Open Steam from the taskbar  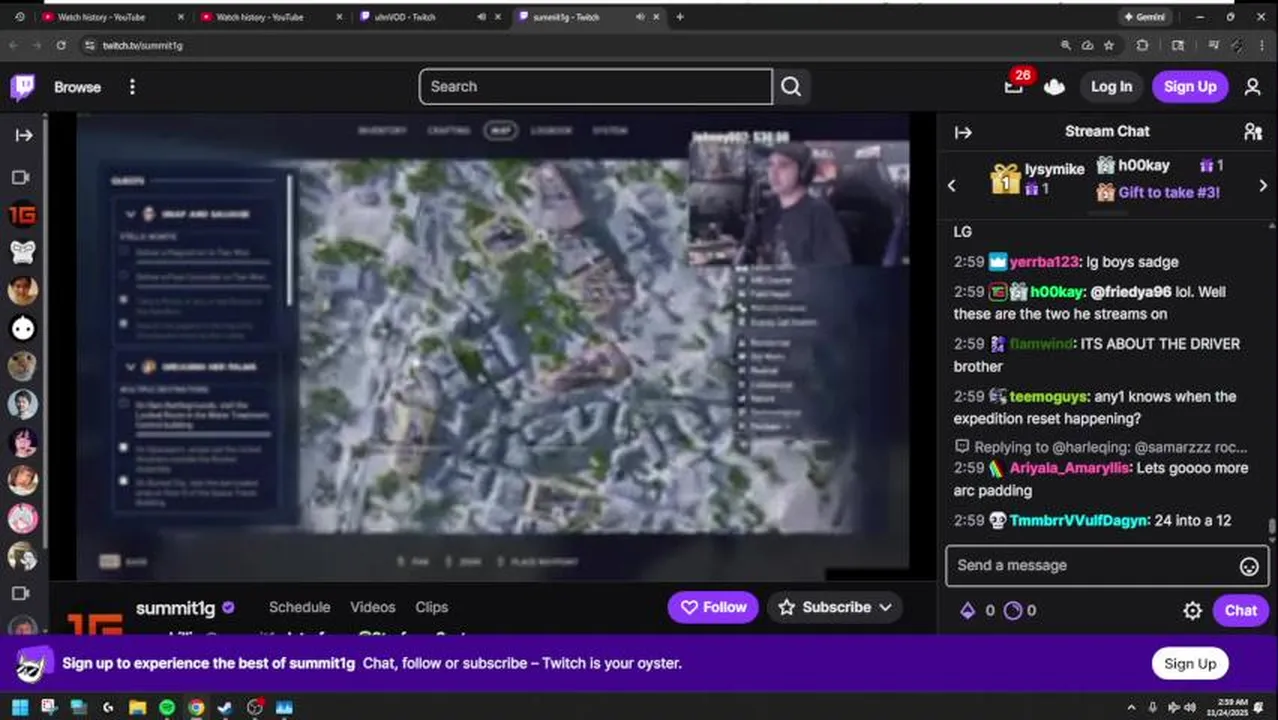225,708
